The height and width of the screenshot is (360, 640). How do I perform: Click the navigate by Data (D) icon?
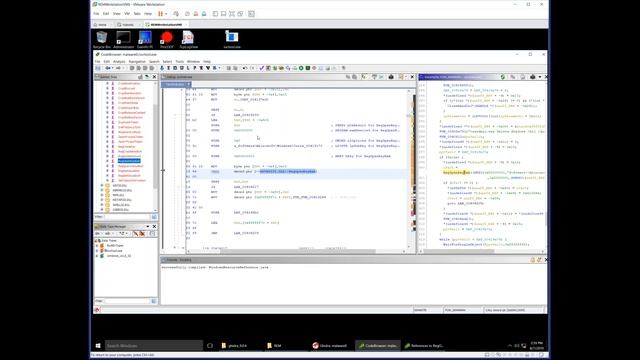[x=175, y=68]
